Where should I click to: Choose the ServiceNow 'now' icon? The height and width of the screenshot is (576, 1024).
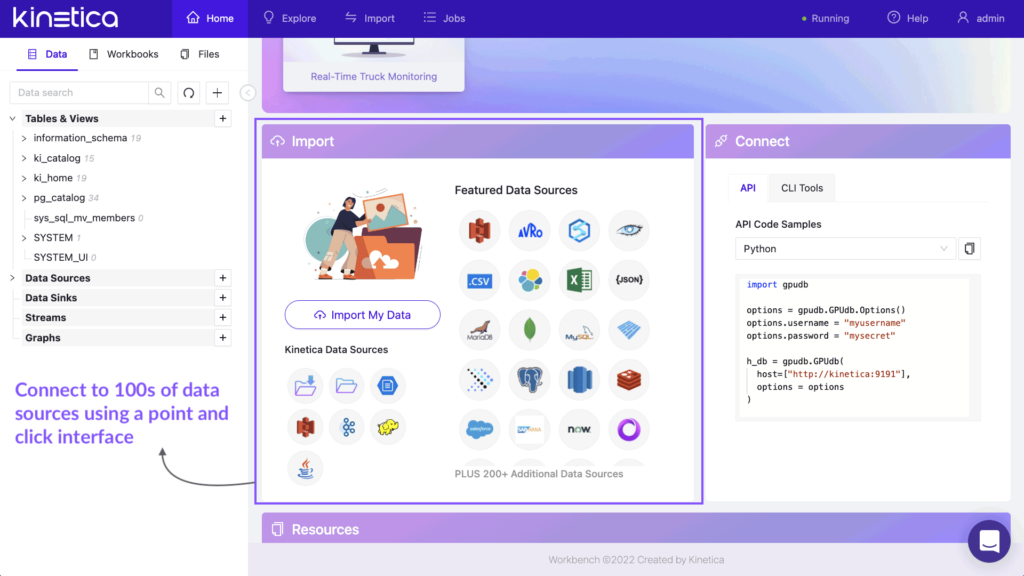(579, 430)
